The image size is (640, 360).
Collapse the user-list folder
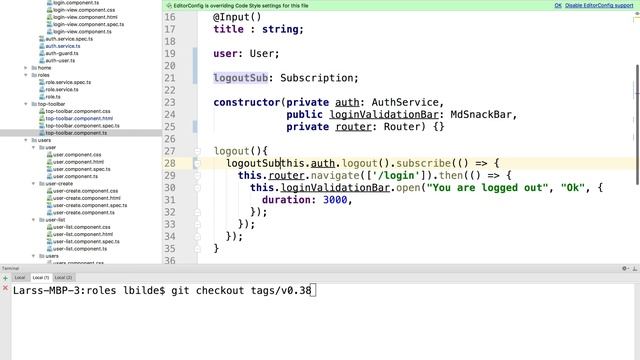[33, 220]
